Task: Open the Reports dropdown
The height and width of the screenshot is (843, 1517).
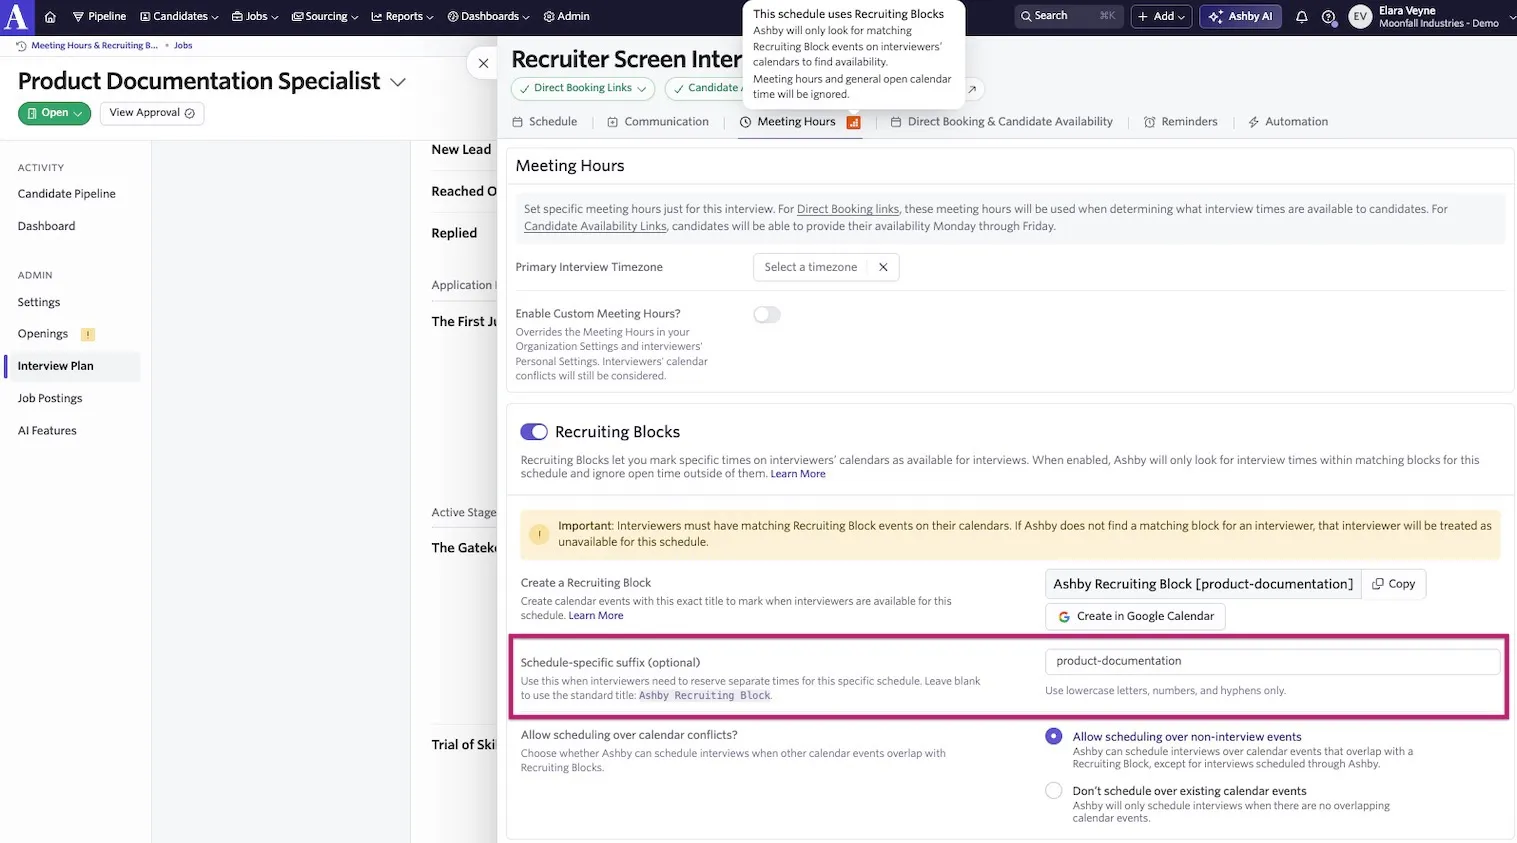Action: (x=403, y=17)
